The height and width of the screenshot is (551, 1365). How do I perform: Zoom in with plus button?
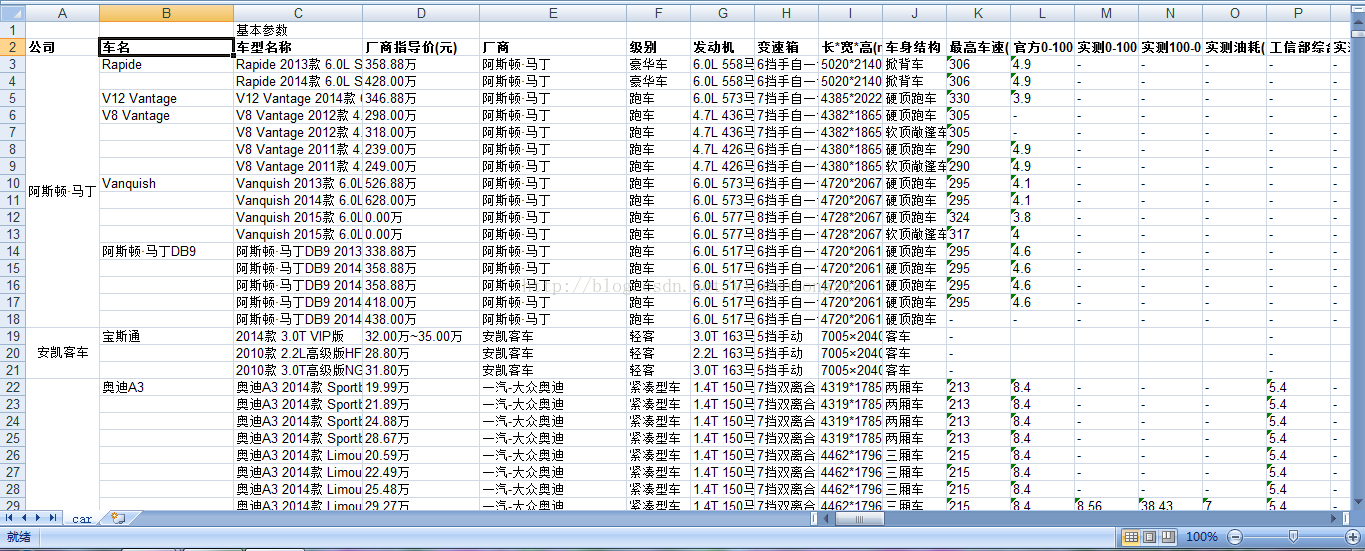click(x=1353, y=537)
